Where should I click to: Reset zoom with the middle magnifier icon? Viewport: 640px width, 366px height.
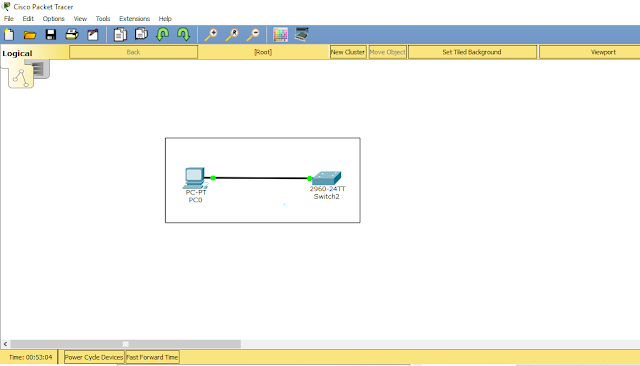[x=232, y=35]
